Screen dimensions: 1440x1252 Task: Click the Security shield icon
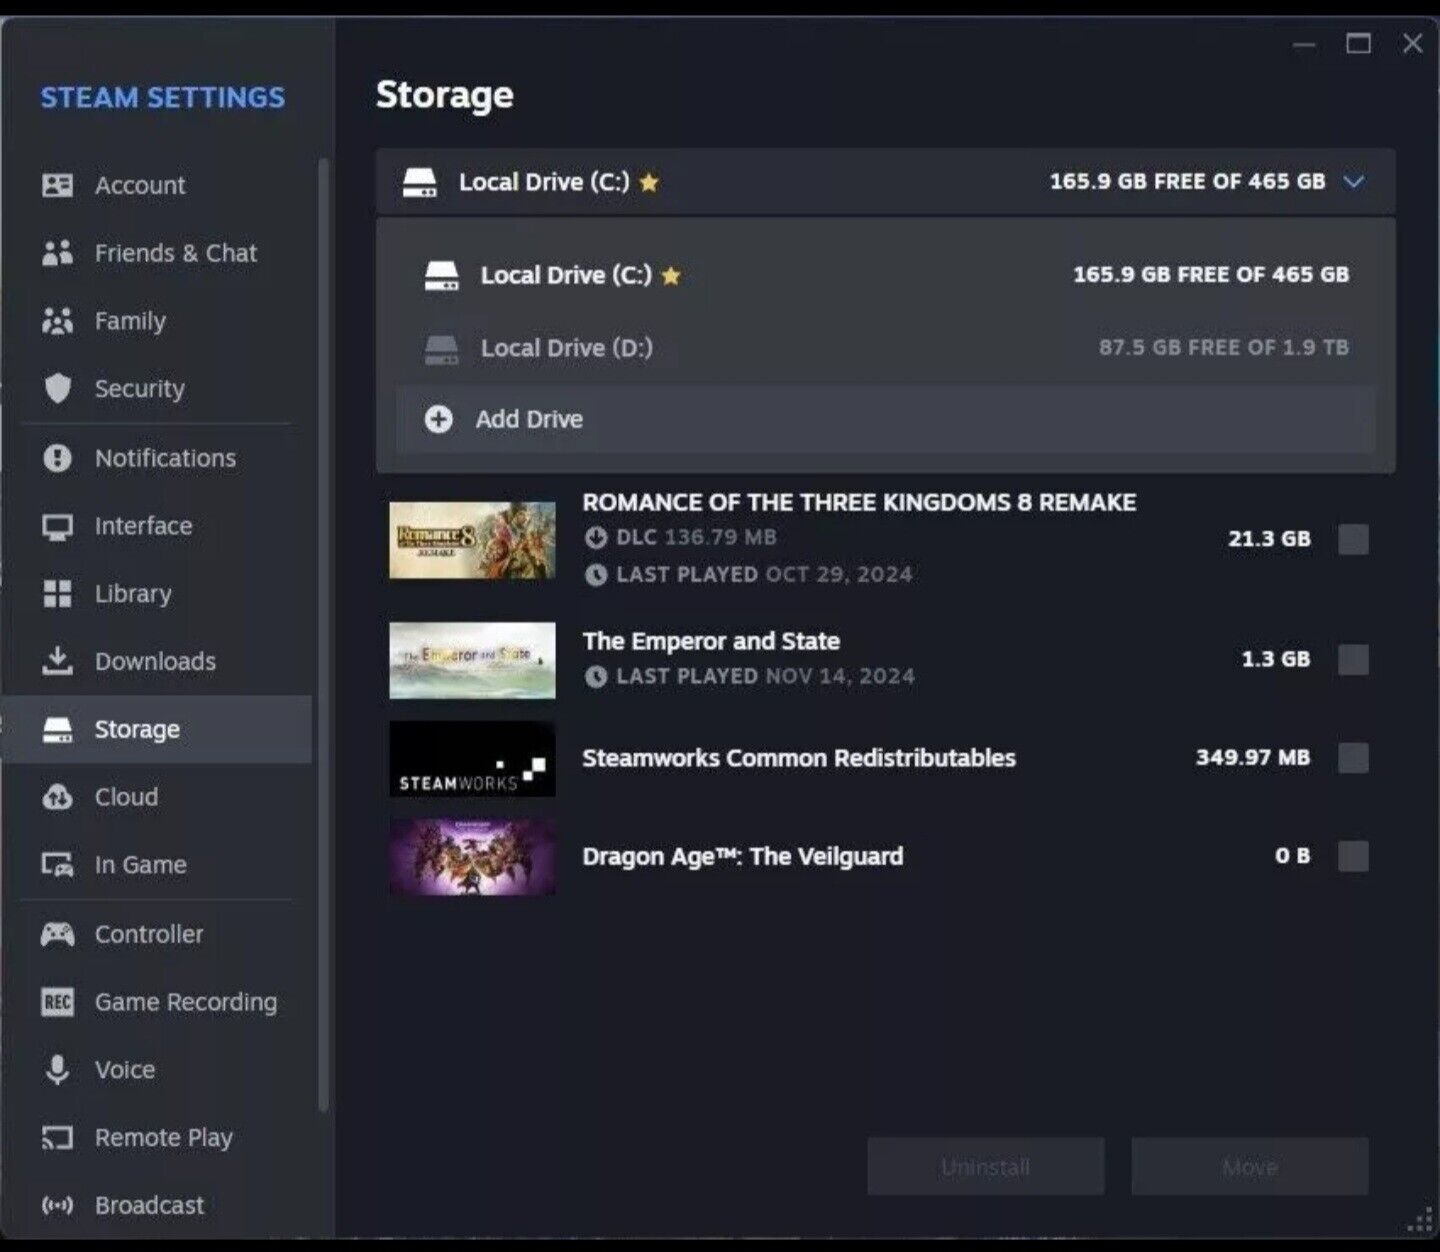pyautogui.click(x=57, y=389)
